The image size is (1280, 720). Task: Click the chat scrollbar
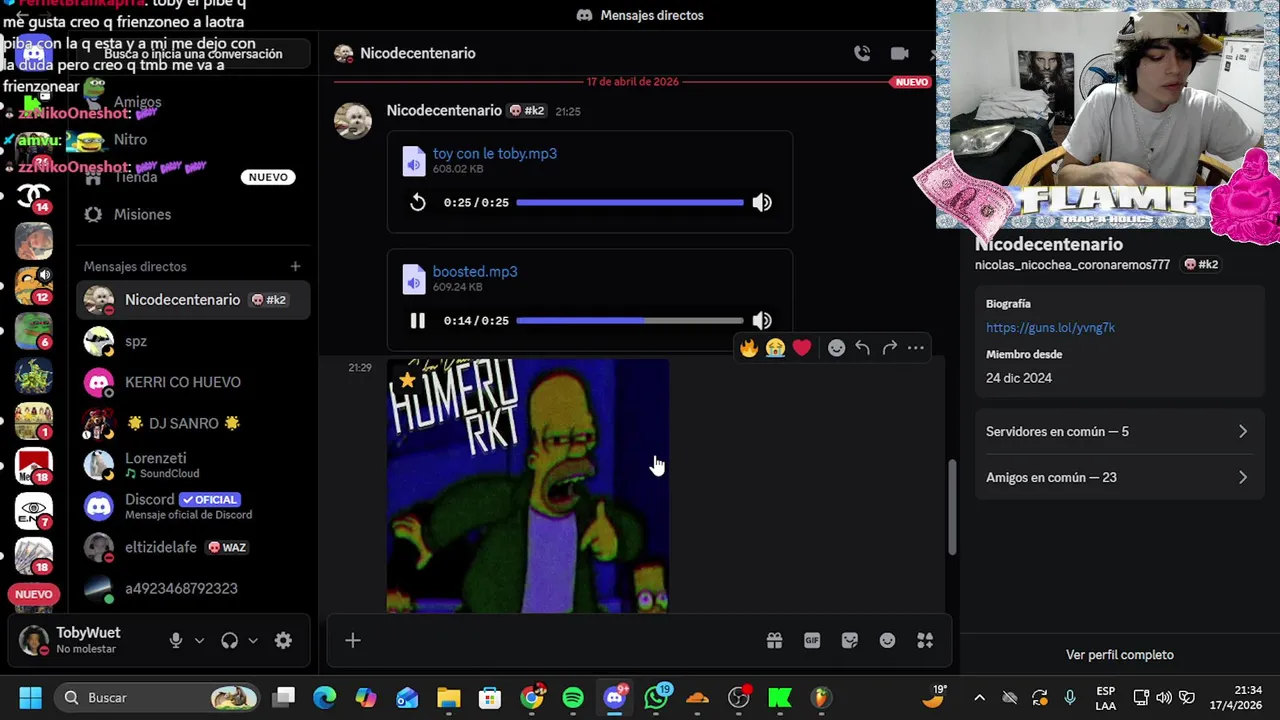[x=952, y=507]
